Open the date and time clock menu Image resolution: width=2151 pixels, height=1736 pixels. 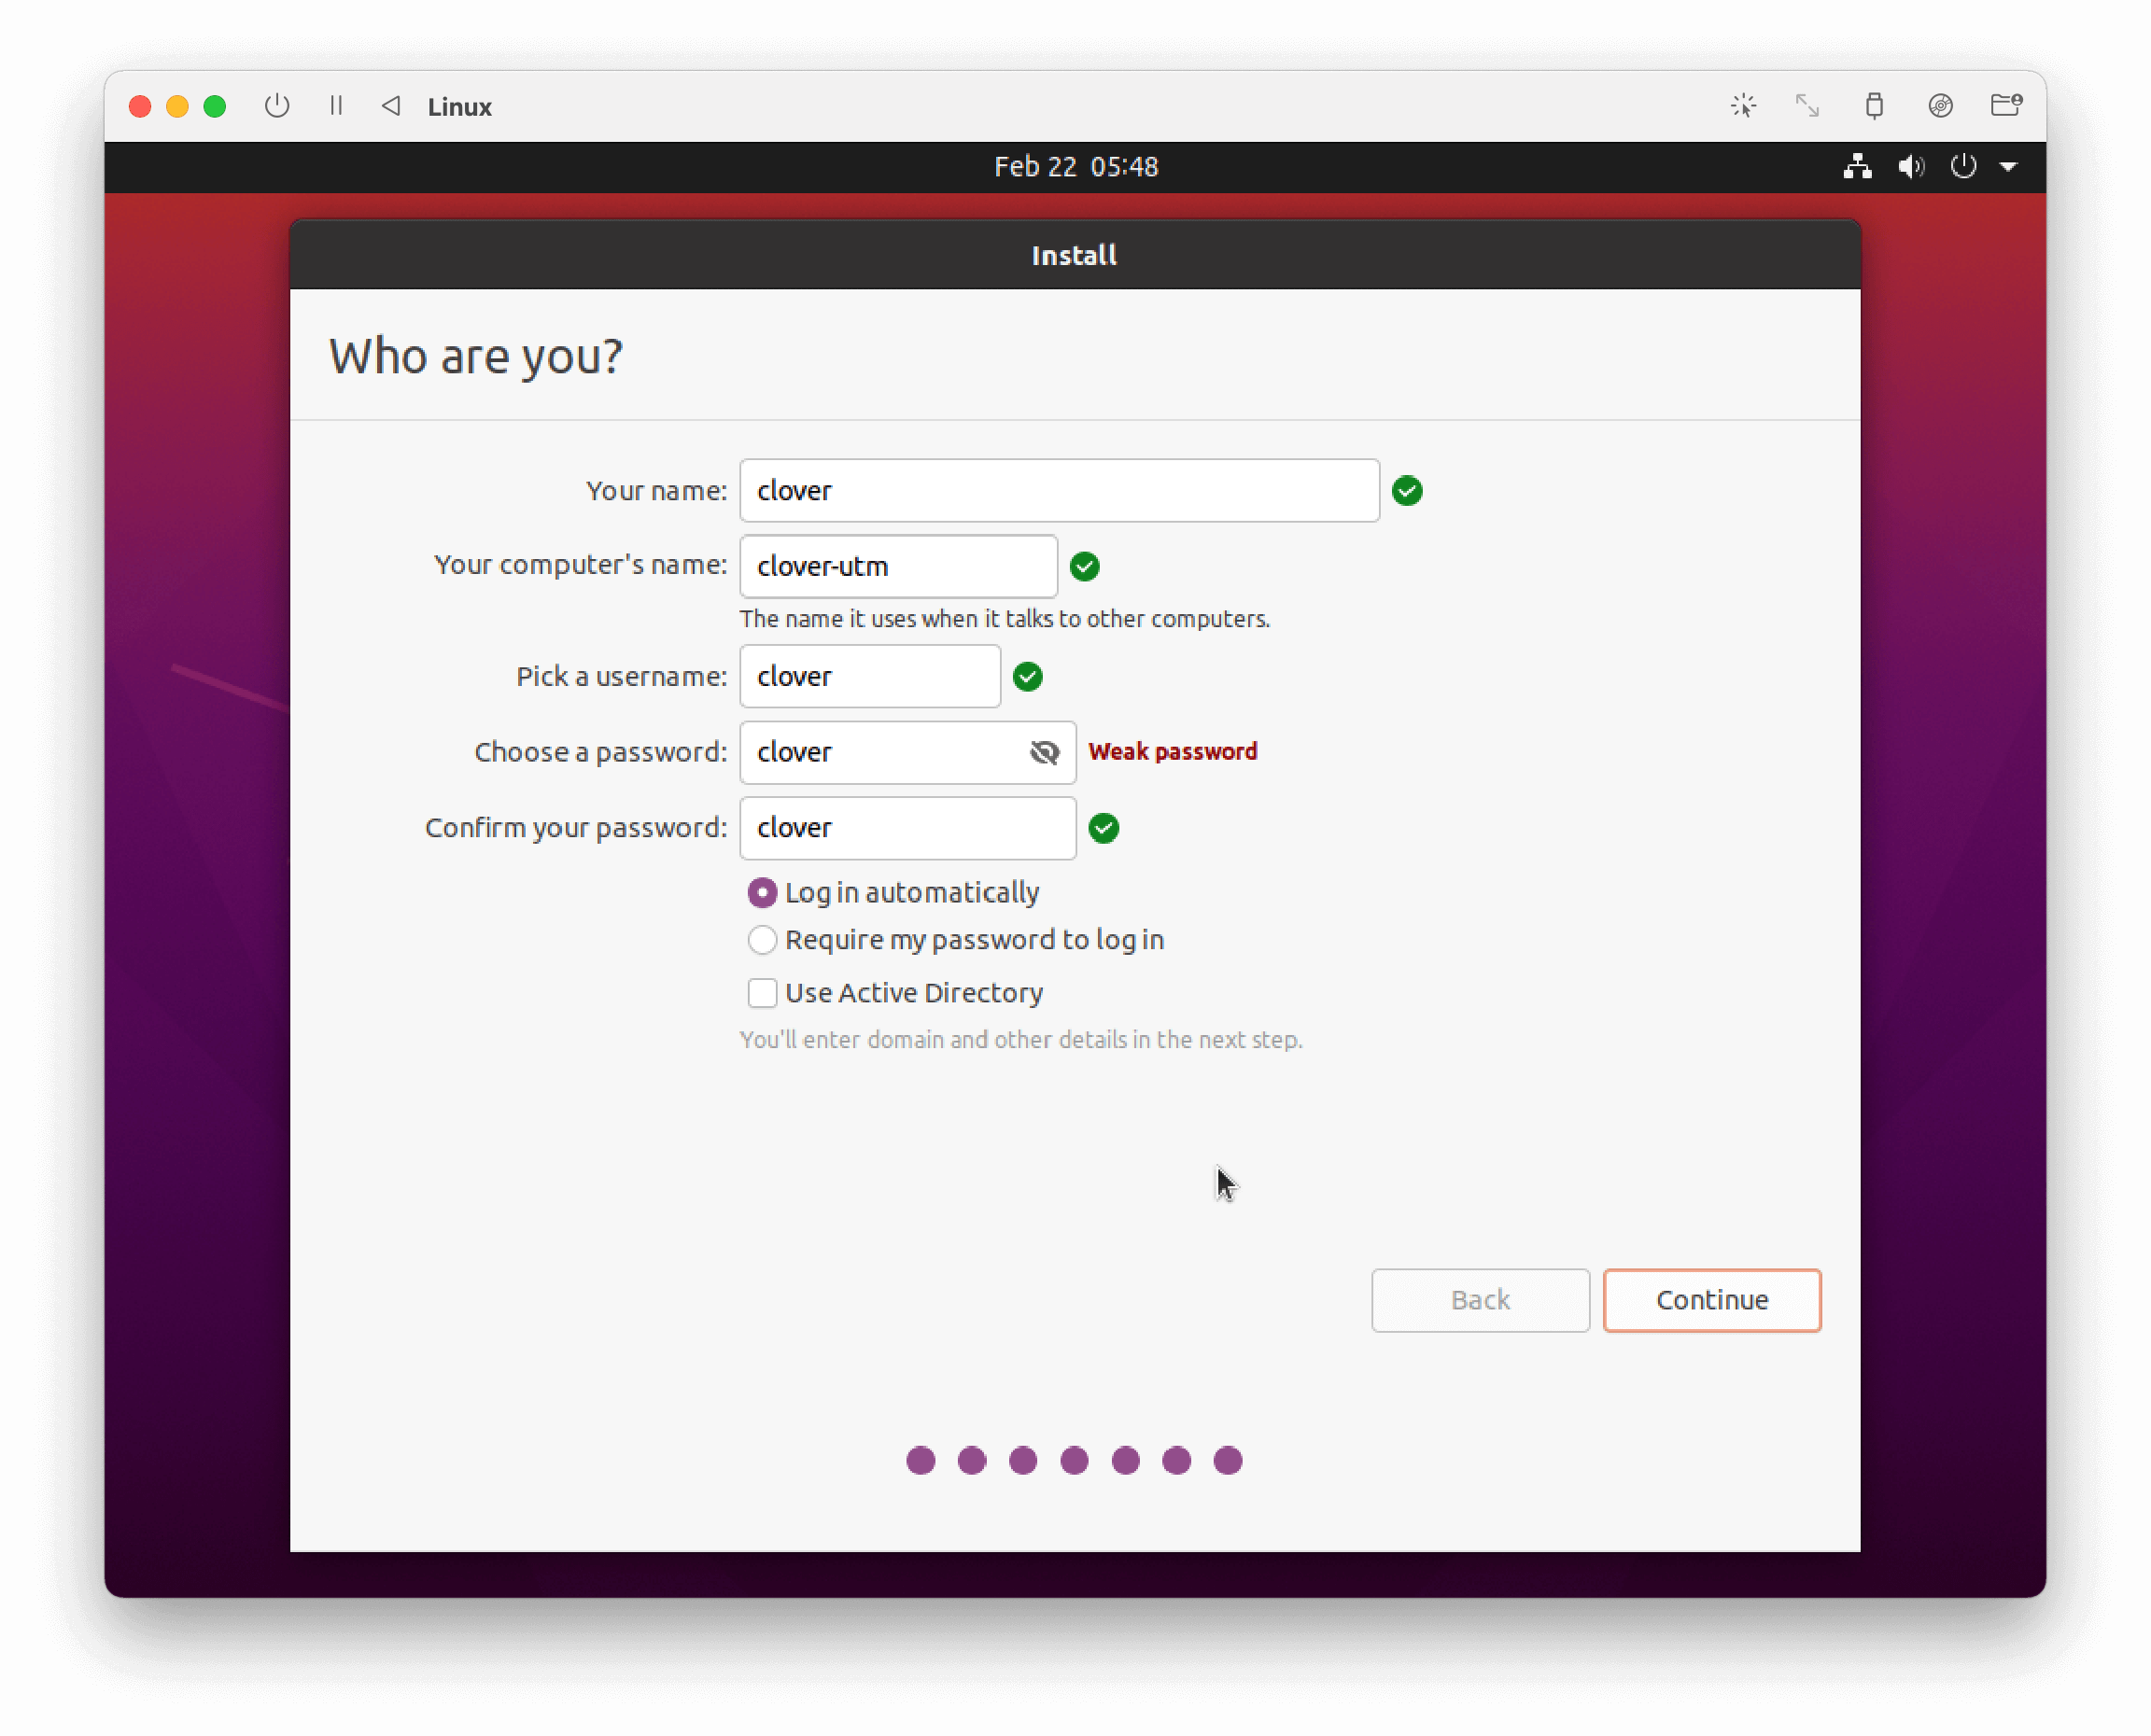tap(1076, 167)
